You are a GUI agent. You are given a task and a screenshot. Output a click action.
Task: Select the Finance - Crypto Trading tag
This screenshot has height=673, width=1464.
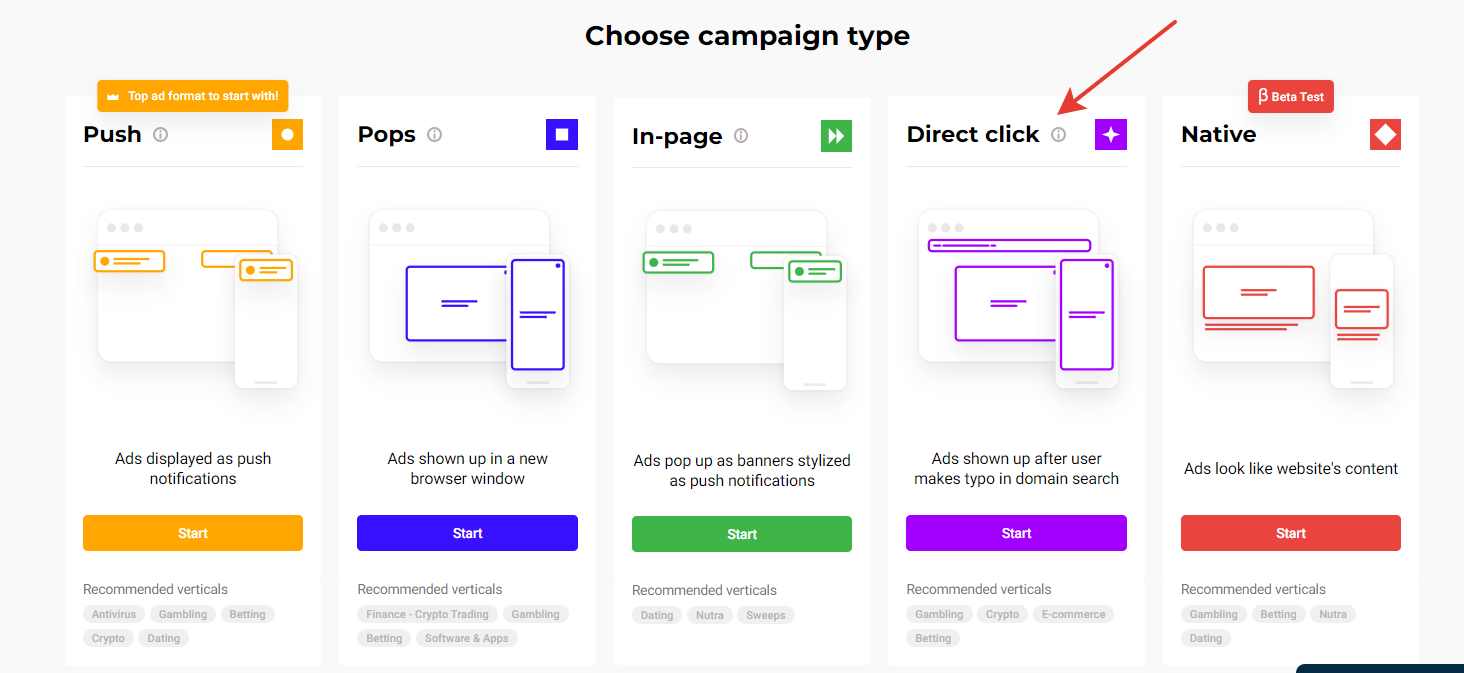point(427,614)
